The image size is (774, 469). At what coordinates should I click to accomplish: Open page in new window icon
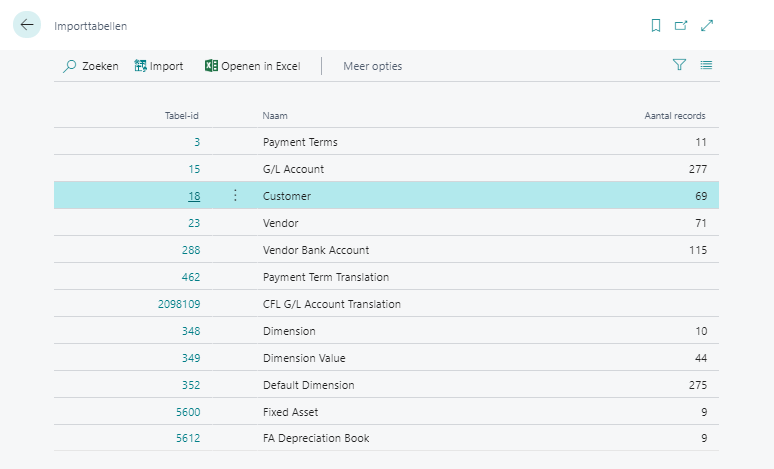point(682,26)
